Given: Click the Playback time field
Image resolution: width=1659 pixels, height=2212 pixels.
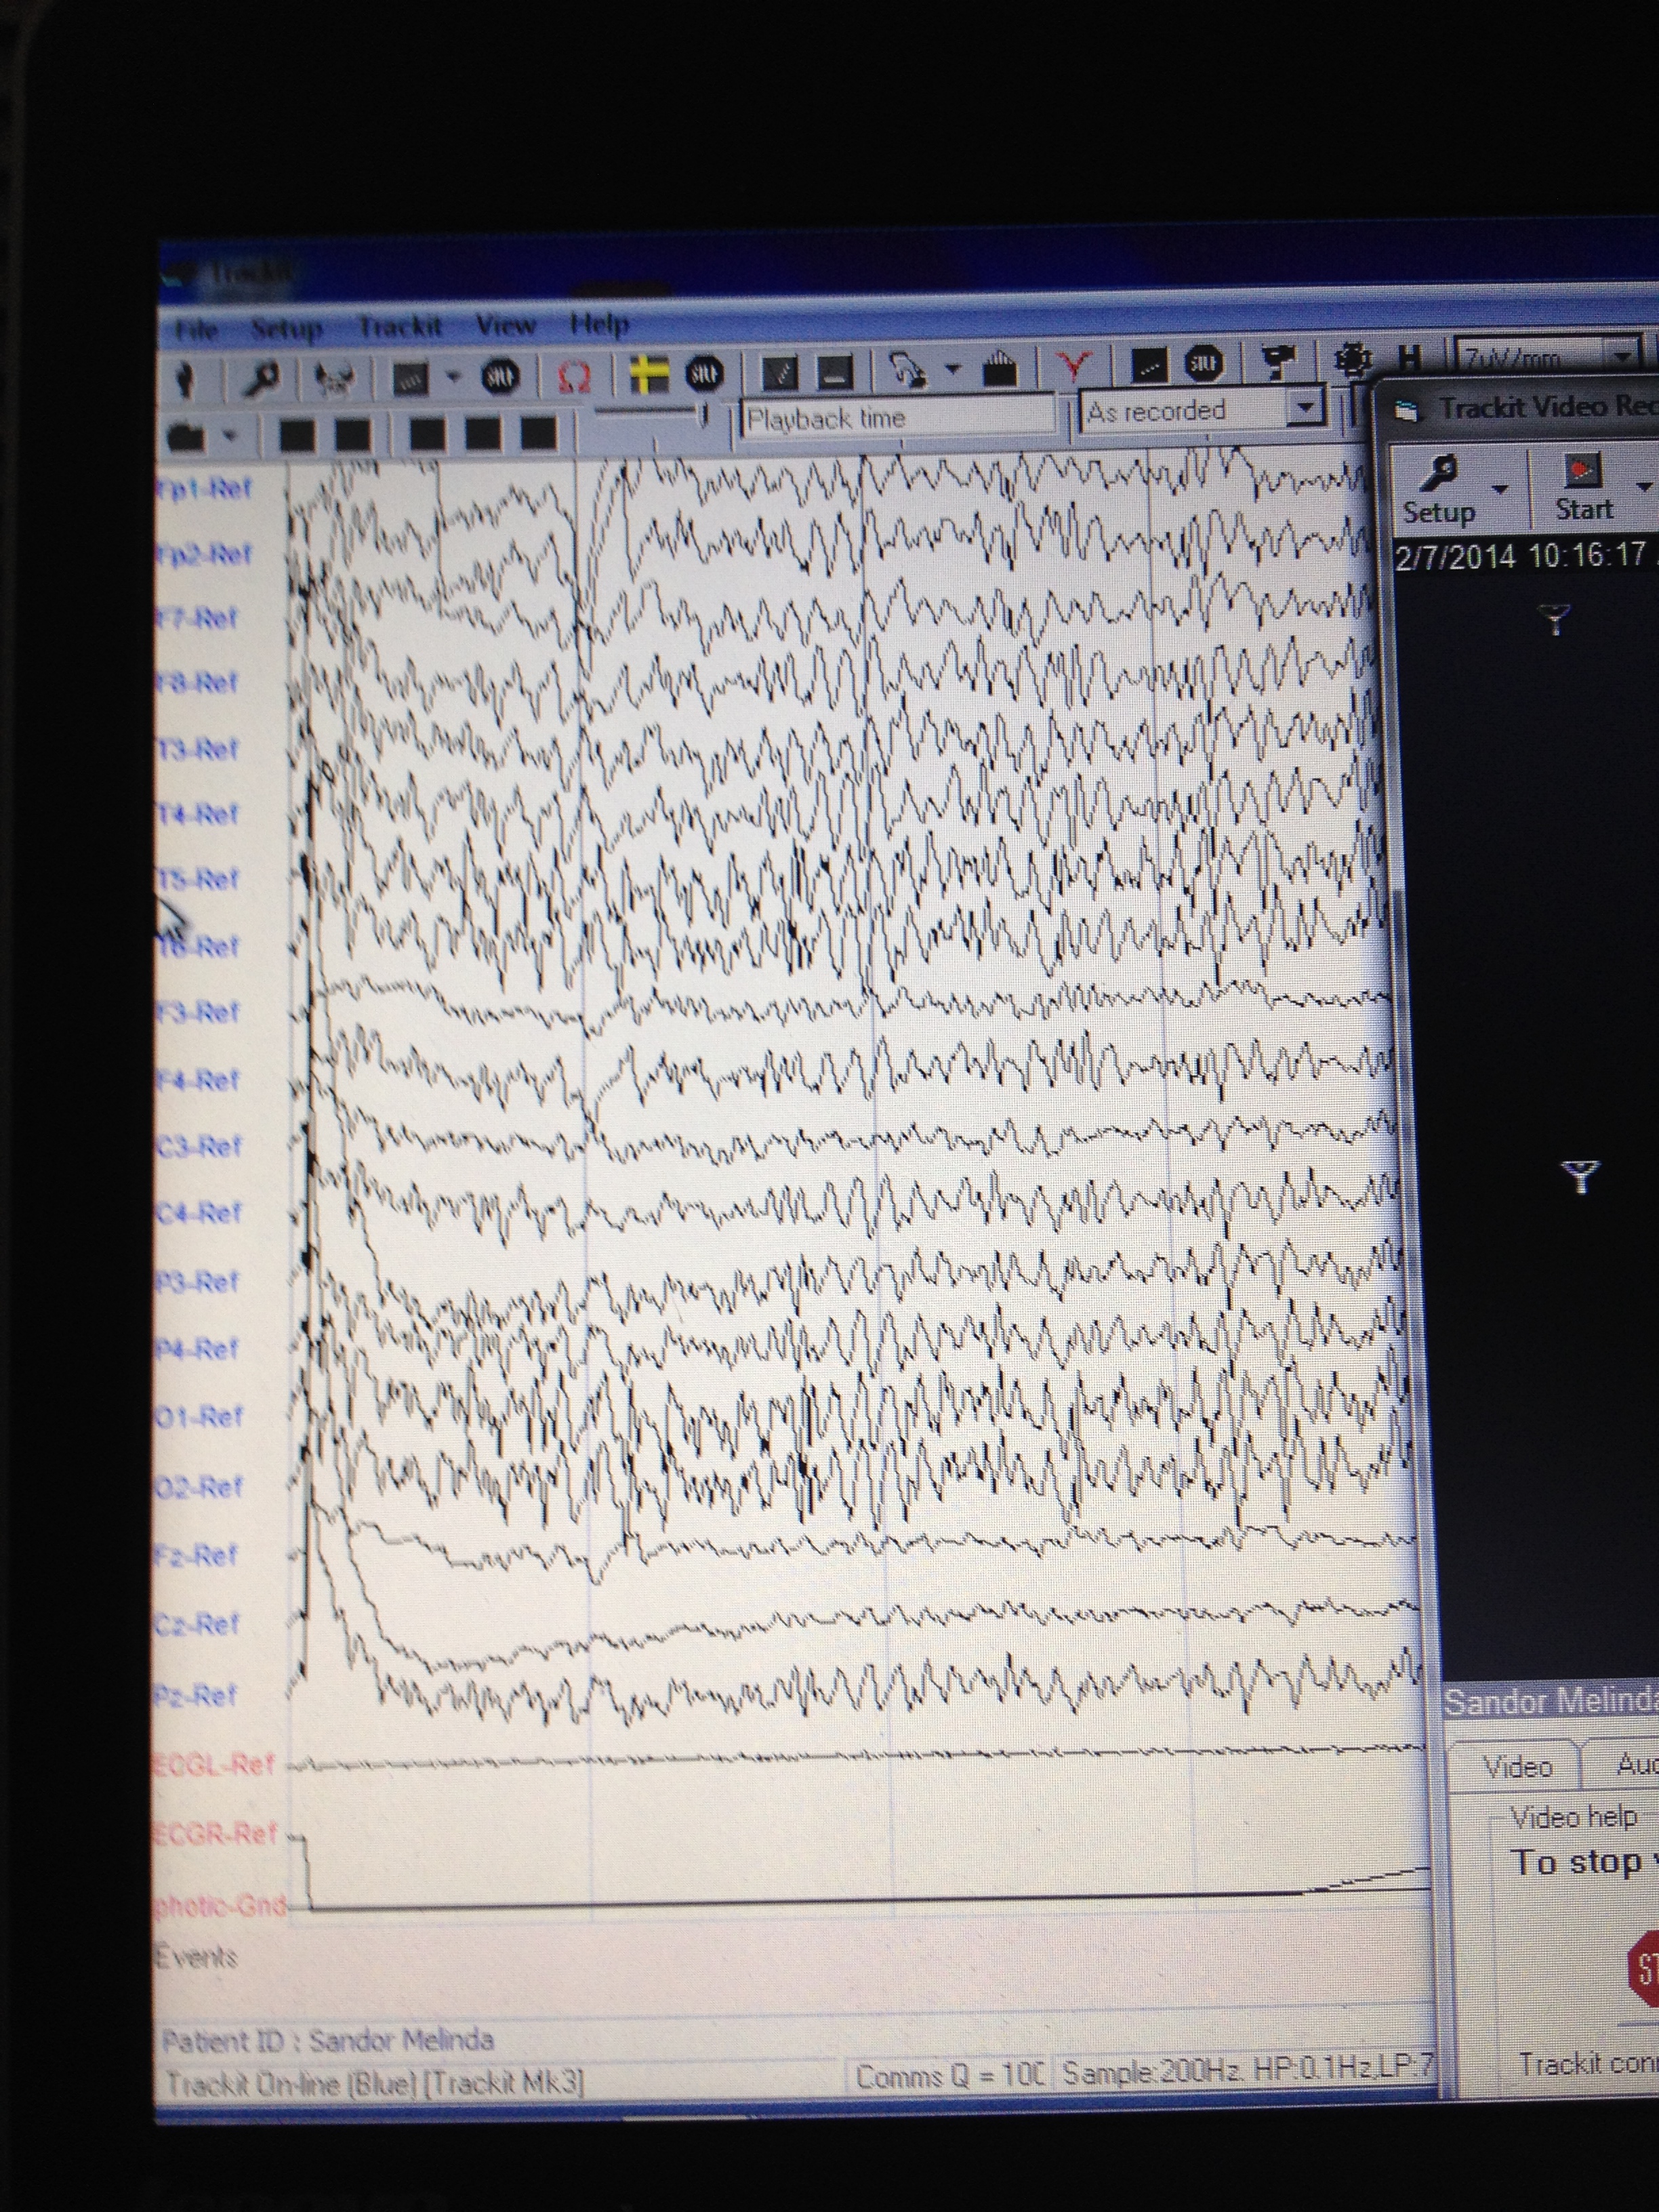Looking at the screenshot, I should 896,417.
